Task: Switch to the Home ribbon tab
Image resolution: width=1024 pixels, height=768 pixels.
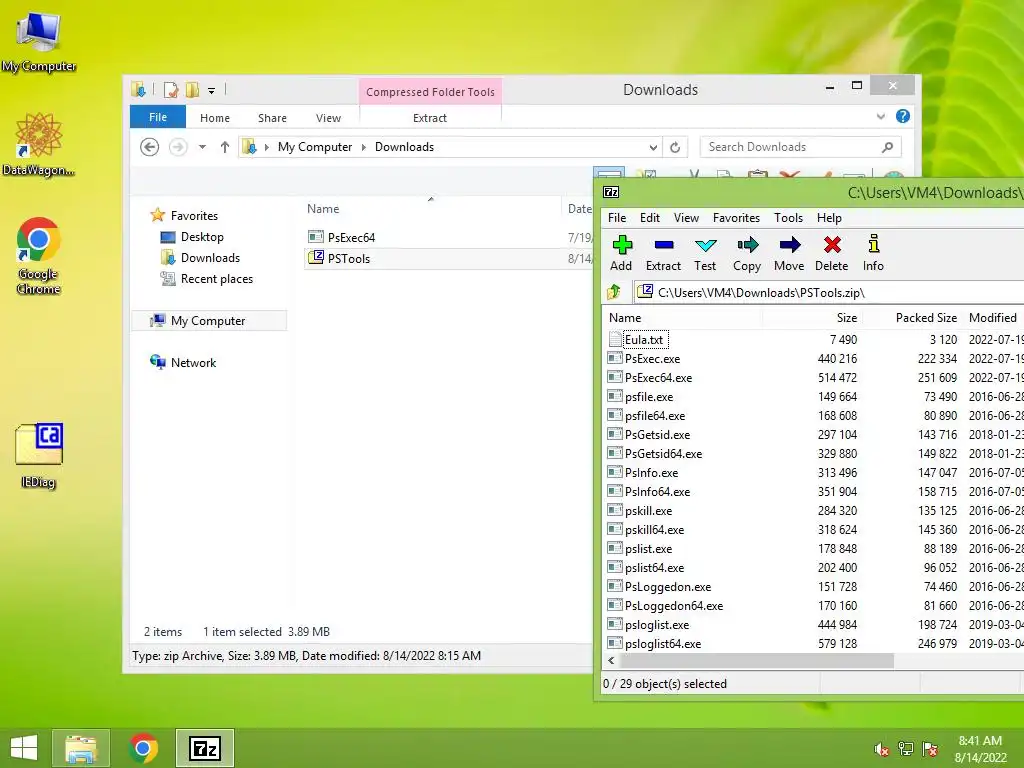Action: tap(215, 118)
